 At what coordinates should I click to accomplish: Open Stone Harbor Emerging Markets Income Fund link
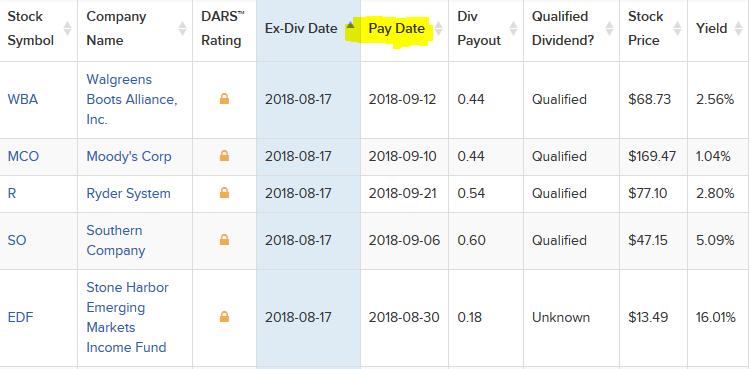(x=128, y=317)
